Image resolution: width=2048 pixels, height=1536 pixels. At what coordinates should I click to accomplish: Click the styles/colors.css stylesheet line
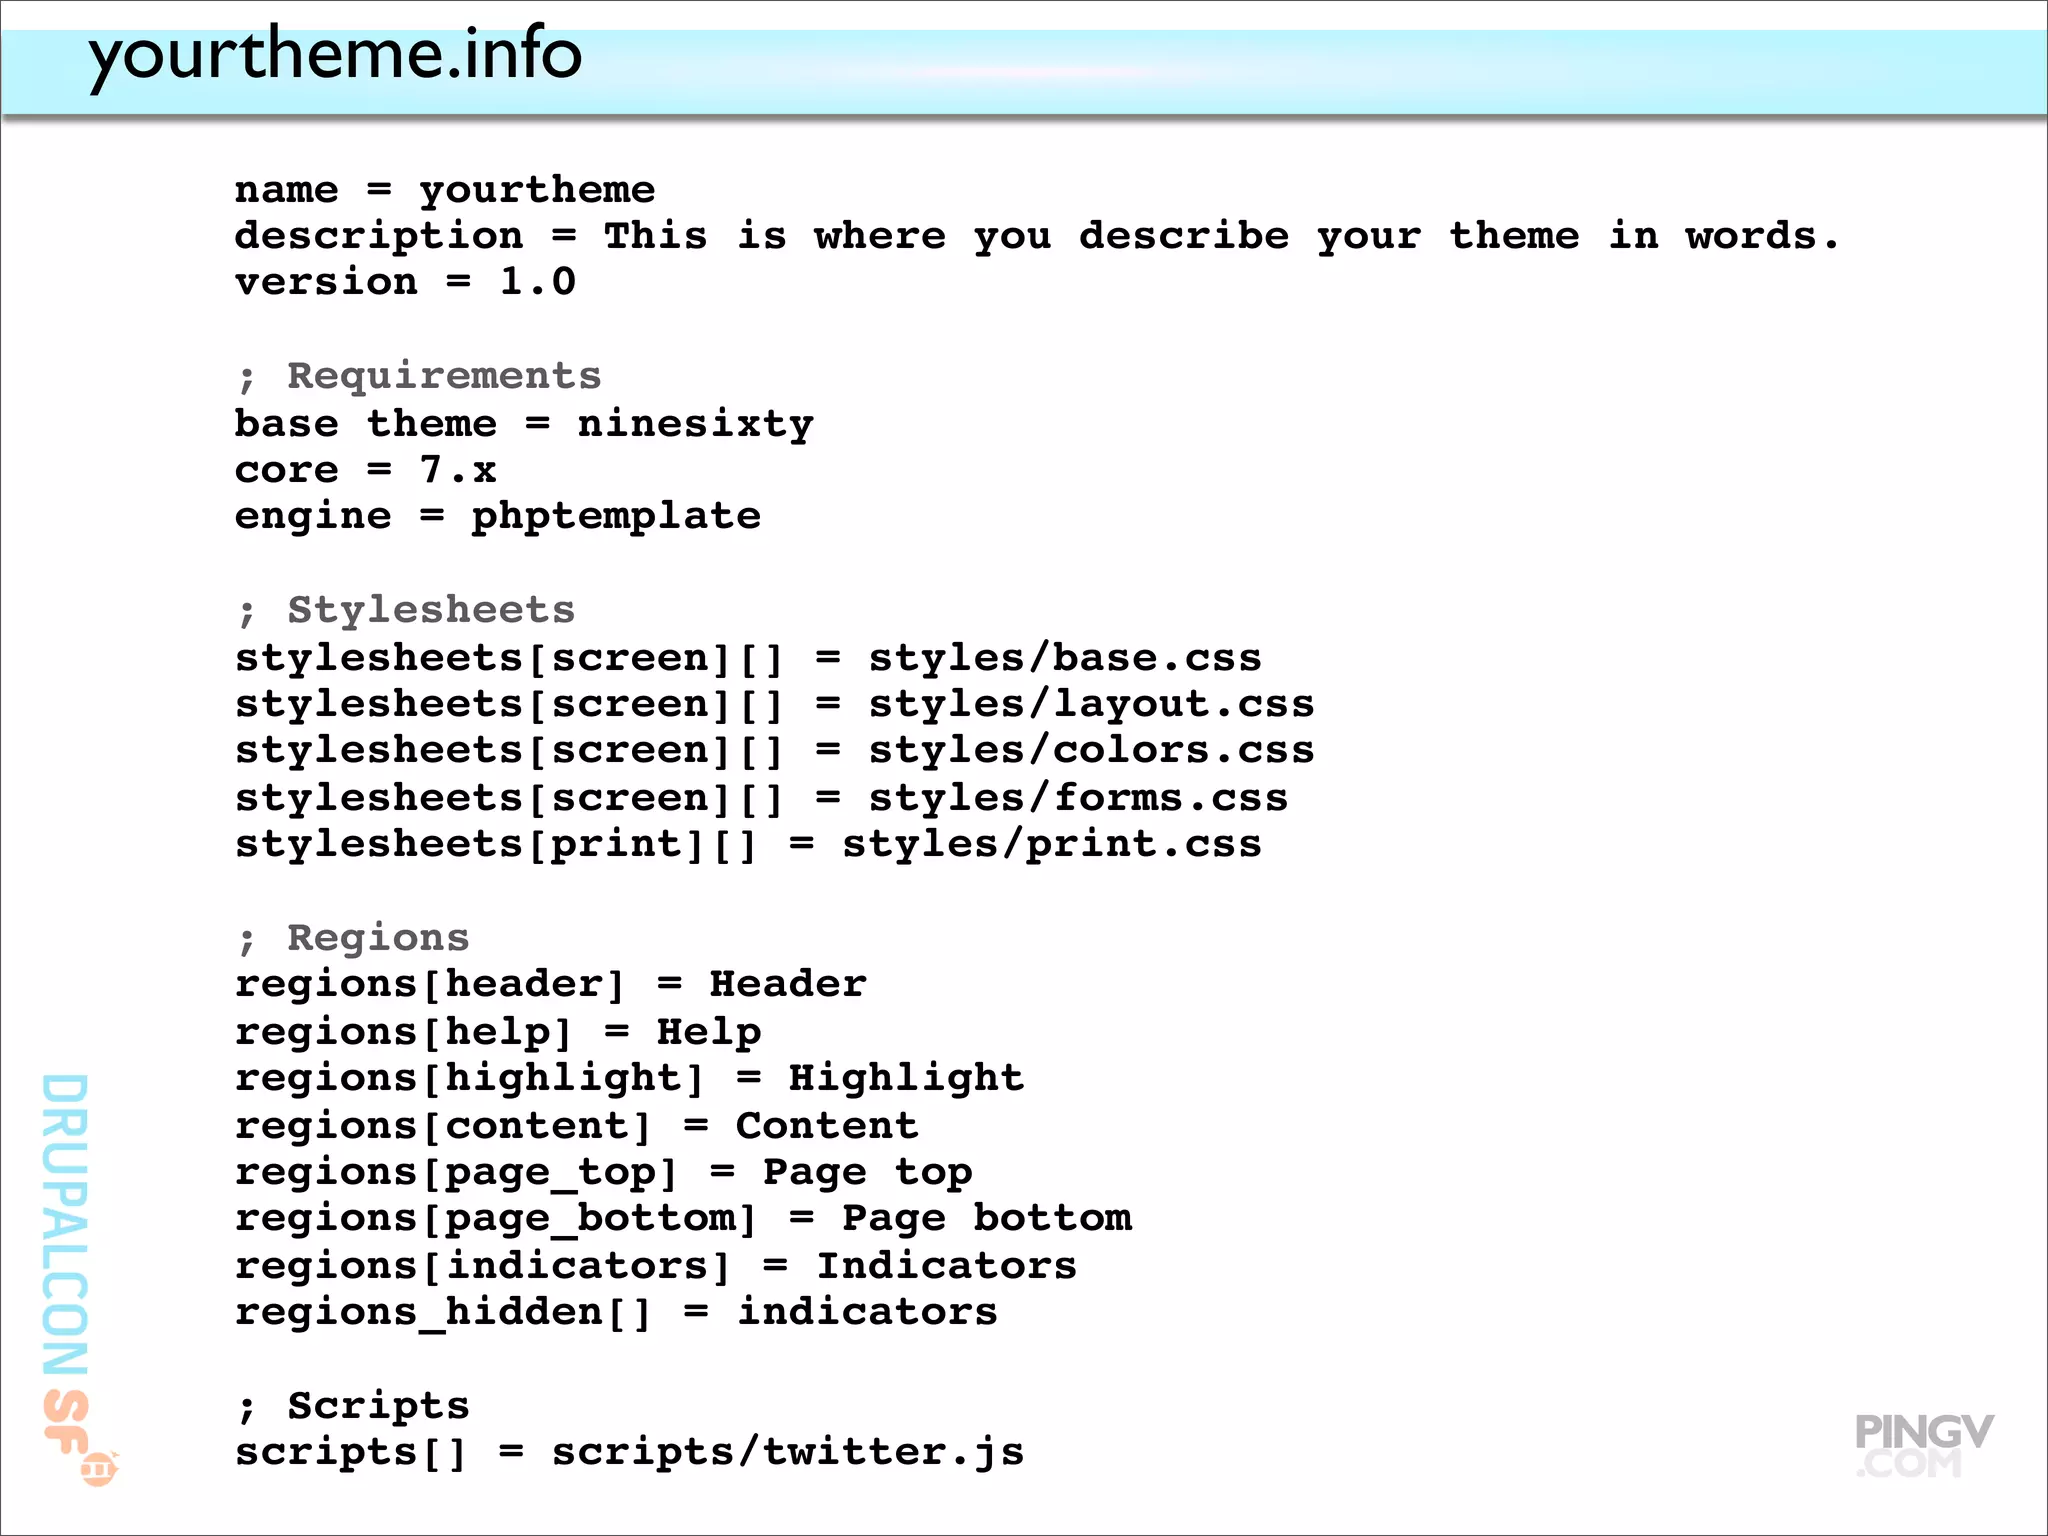tap(774, 751)
